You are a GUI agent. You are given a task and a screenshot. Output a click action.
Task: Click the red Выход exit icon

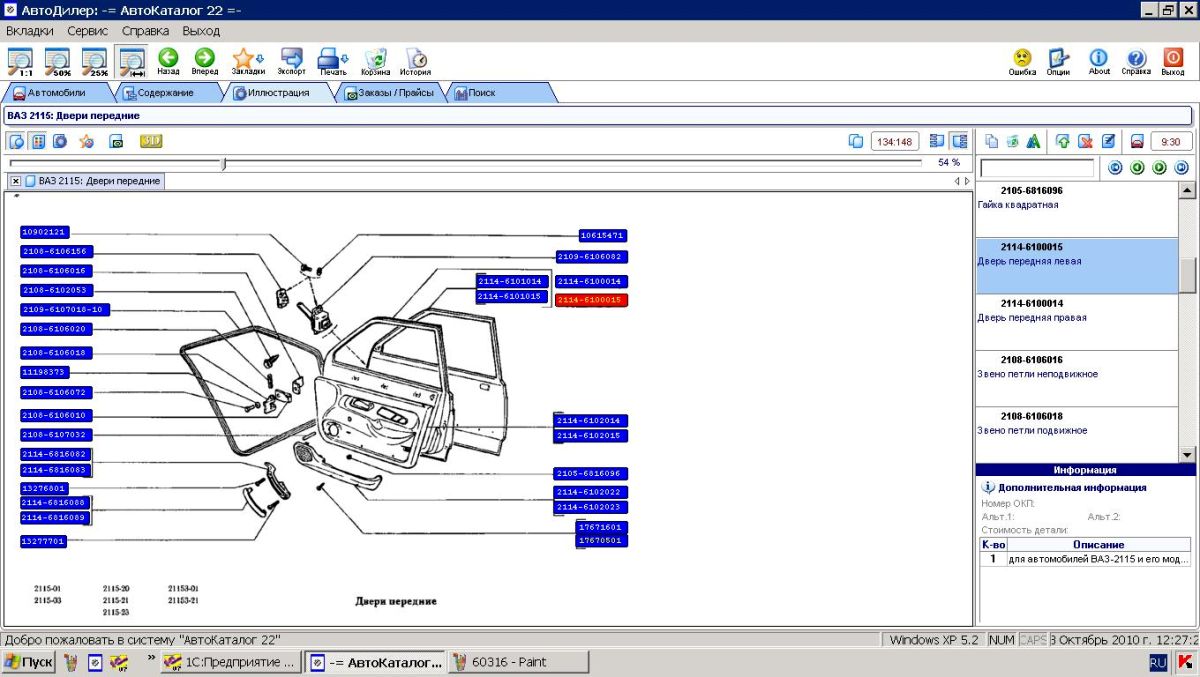point(1174,61)
